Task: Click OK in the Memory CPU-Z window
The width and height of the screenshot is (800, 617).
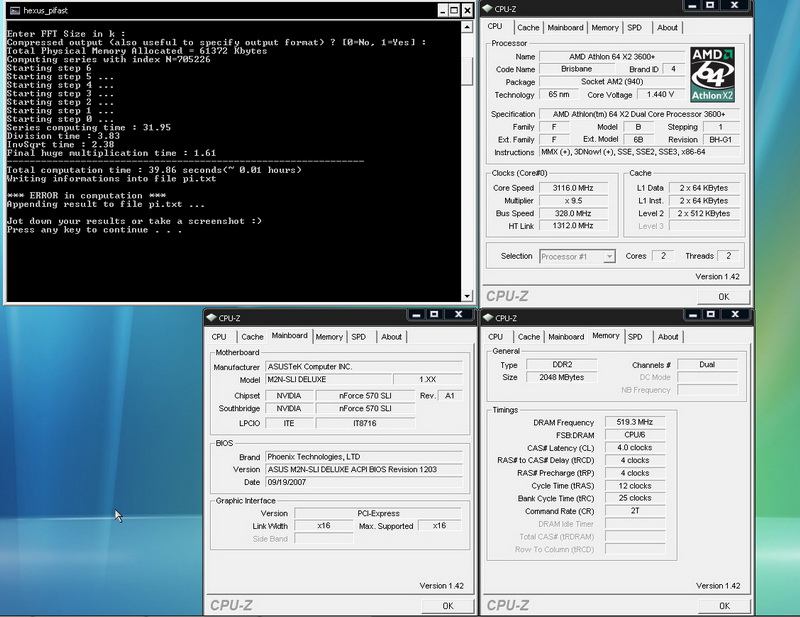Action: click(724, 606)
